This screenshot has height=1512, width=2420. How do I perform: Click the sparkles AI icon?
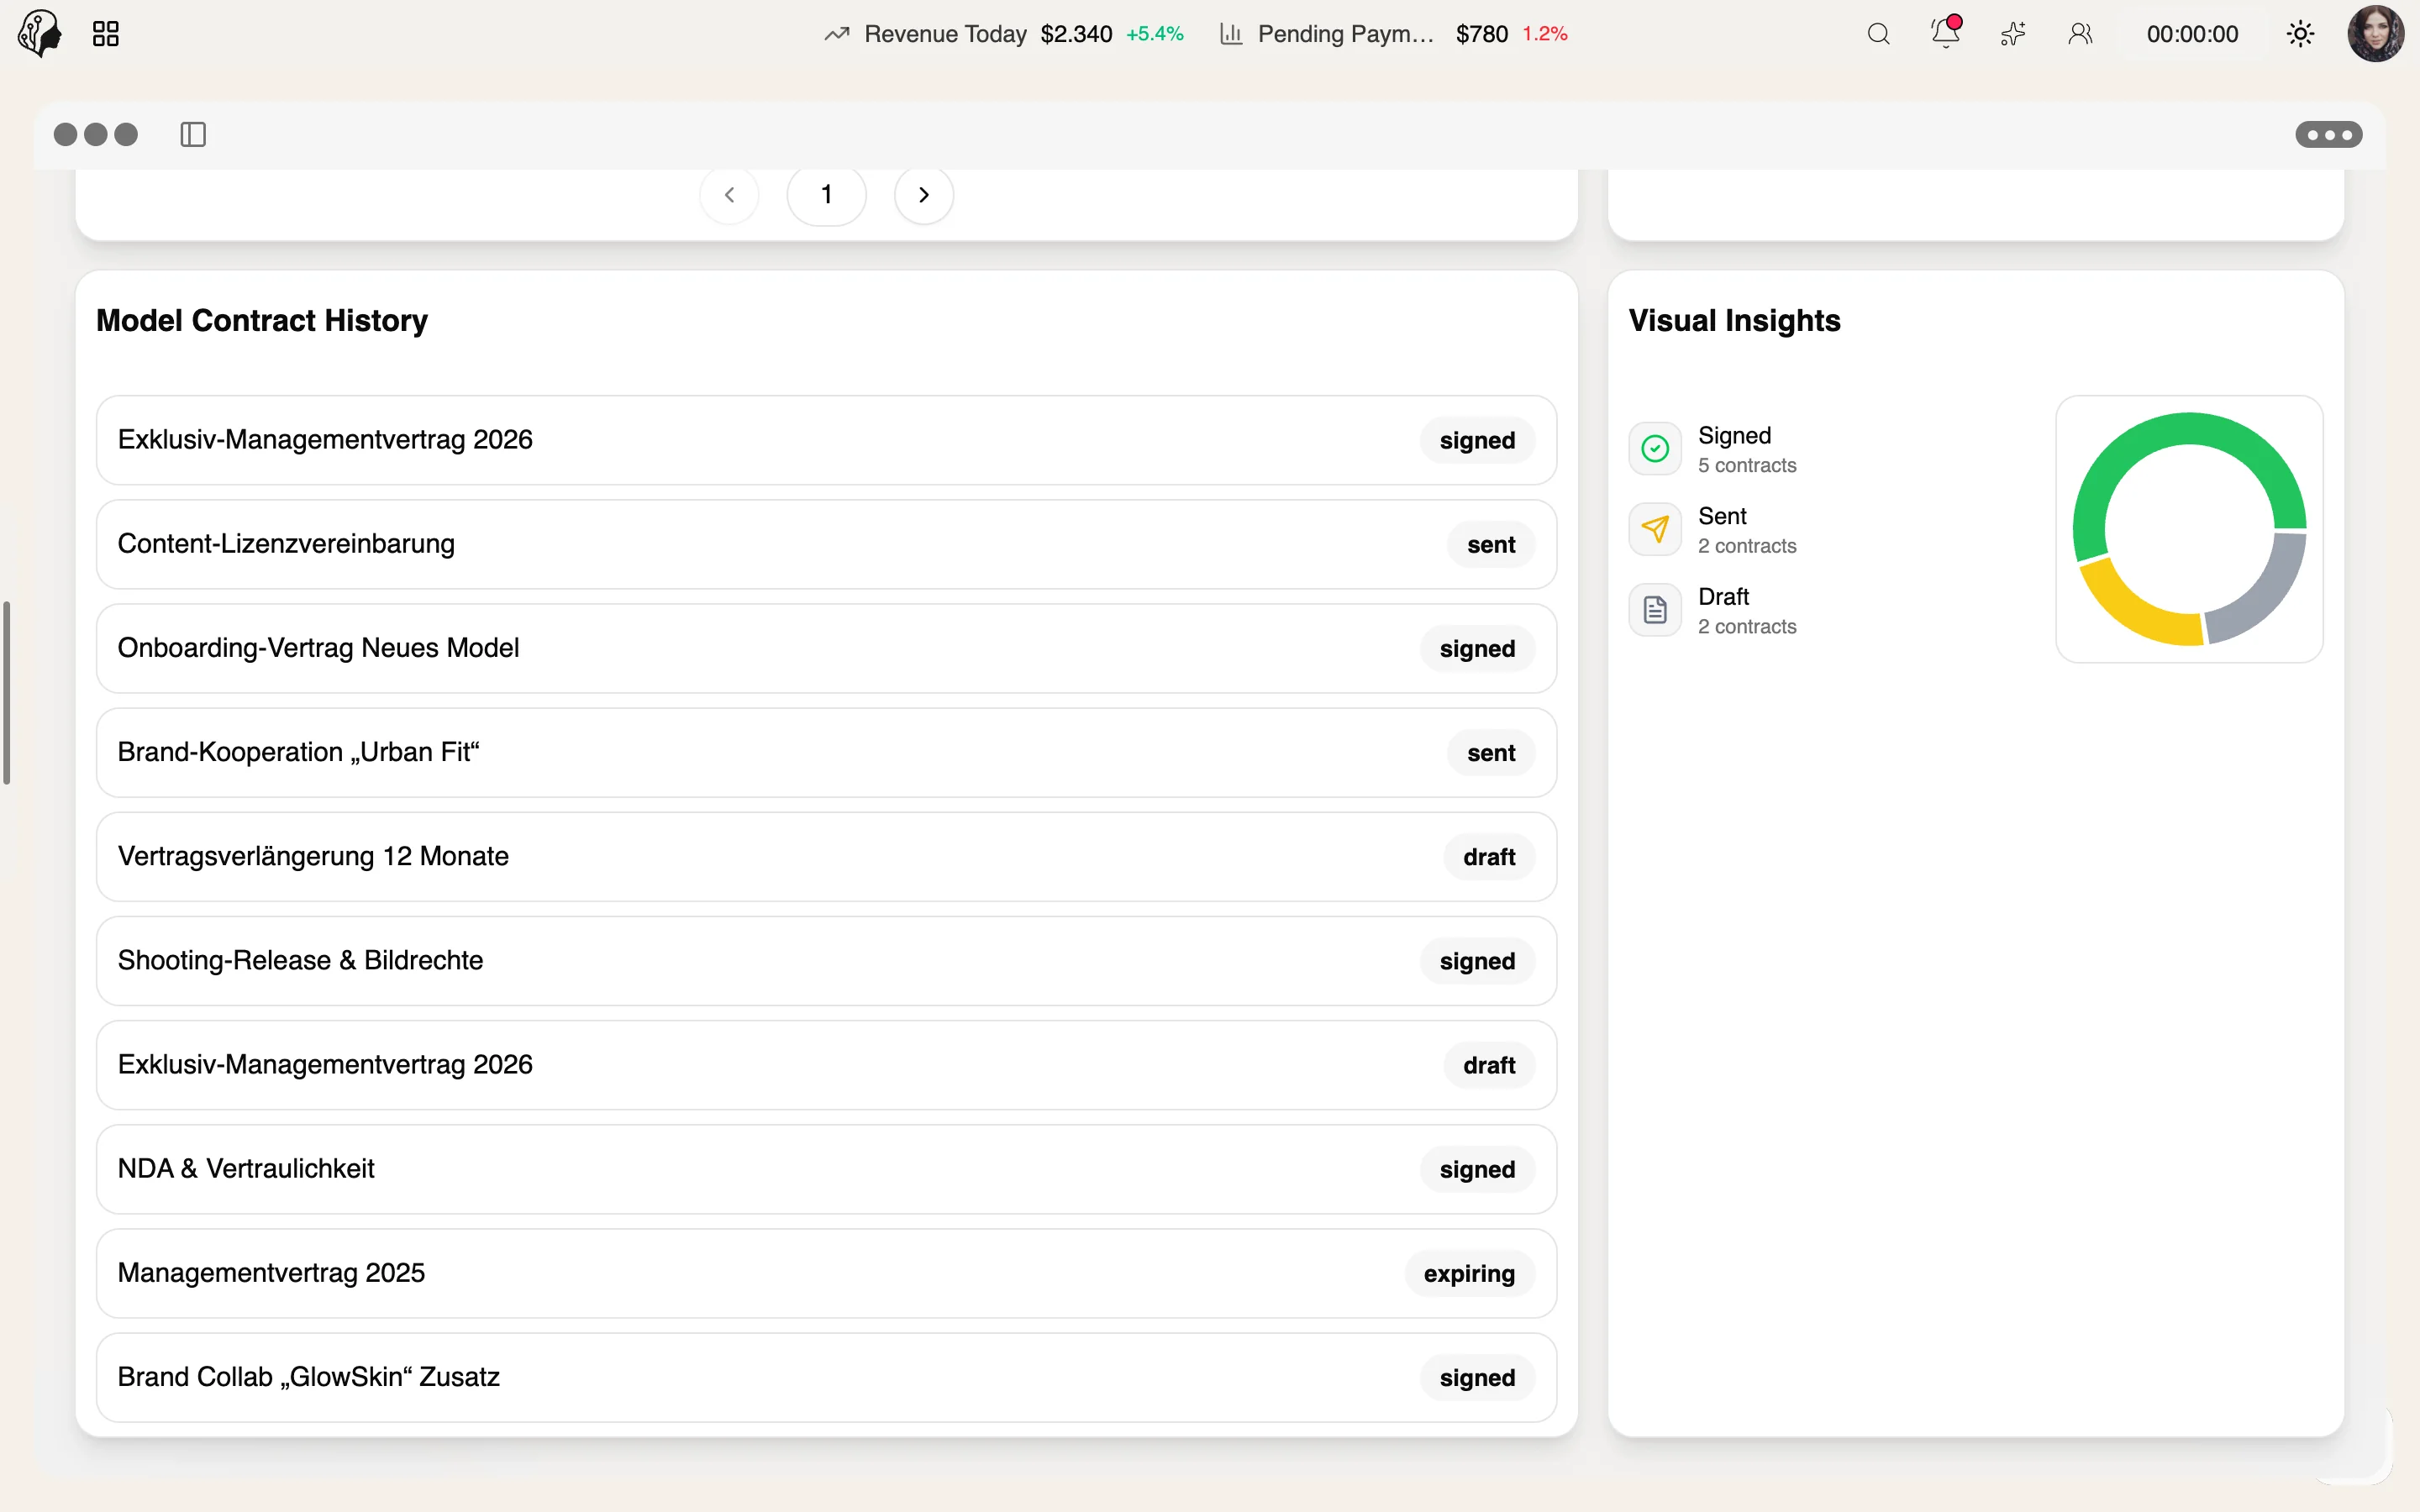click(2013, 34)
